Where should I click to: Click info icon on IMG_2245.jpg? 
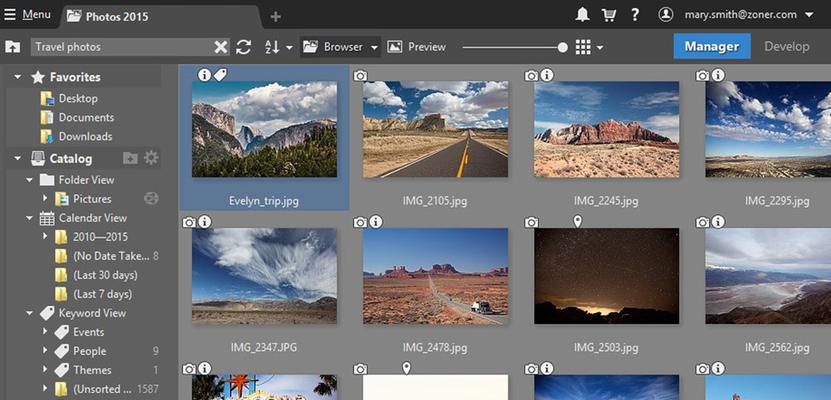click(x=547, y=75)
